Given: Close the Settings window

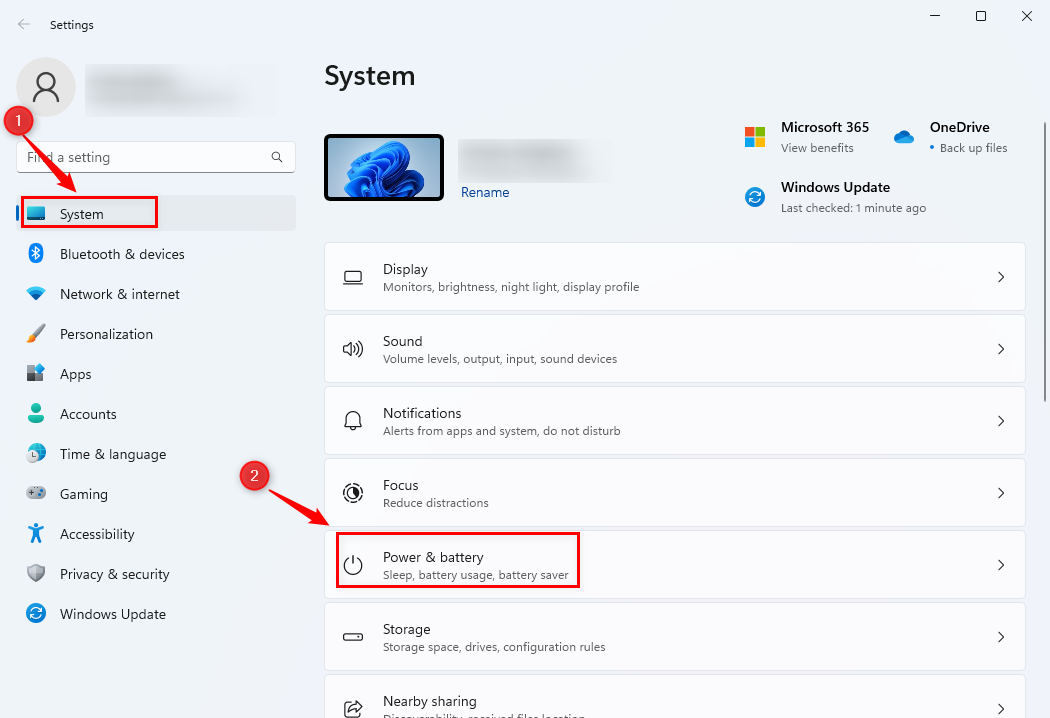Looking at the screenshot, I should pos(1027,16).
